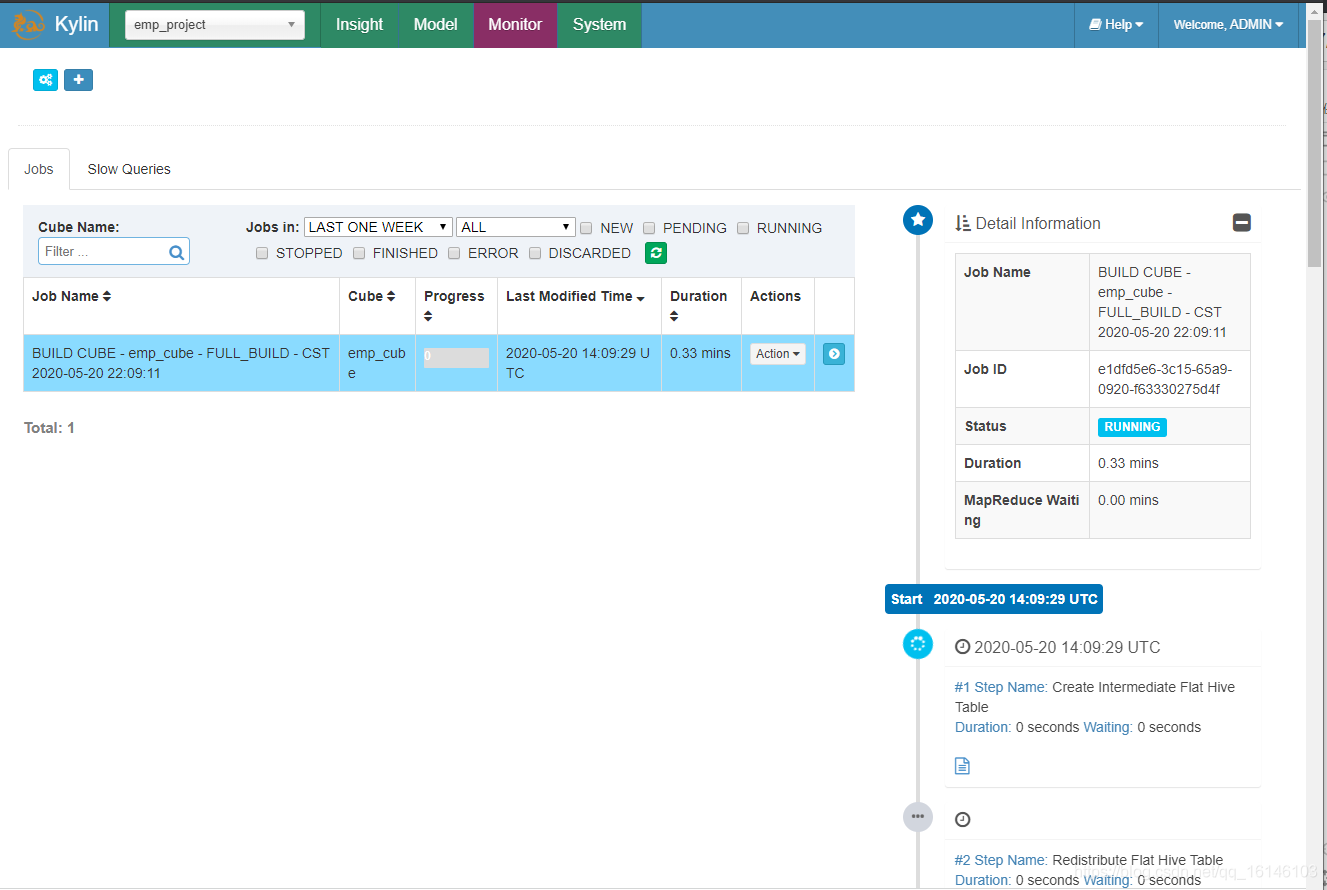Viewport: 1327px width, 890px height.
Task: Click the Cube Name filter input
Action: 113,252
